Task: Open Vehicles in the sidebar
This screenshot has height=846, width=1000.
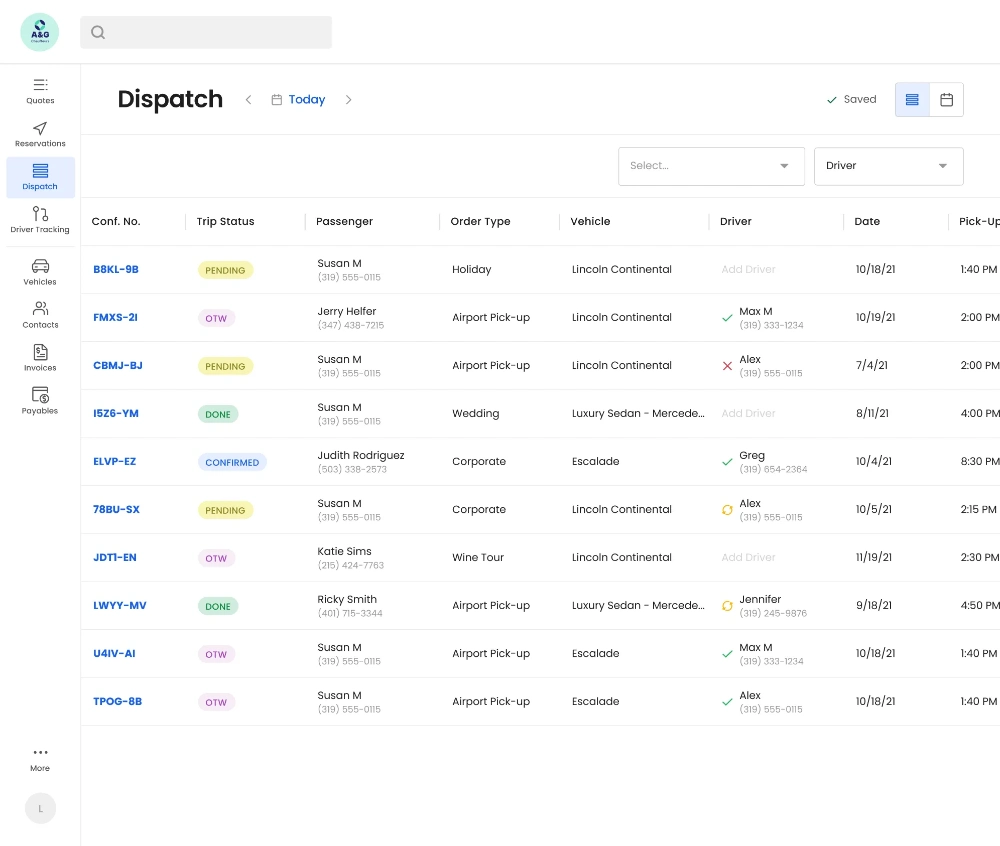Action: coord(40,272)
